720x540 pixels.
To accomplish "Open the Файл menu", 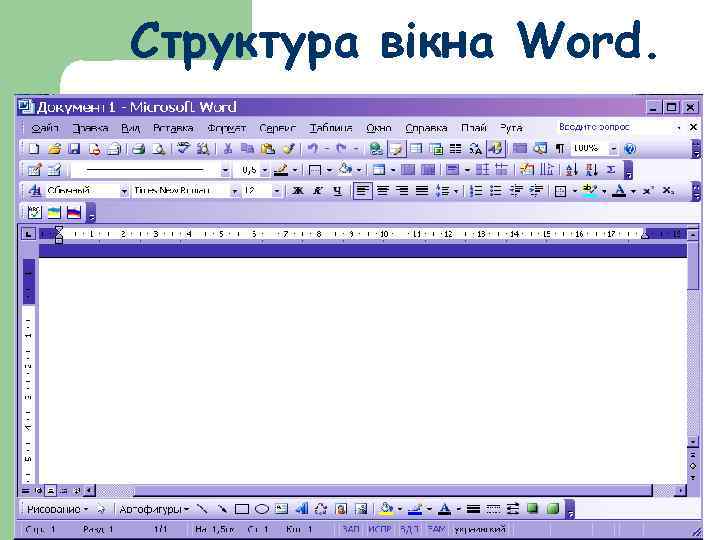I will 45,128.
